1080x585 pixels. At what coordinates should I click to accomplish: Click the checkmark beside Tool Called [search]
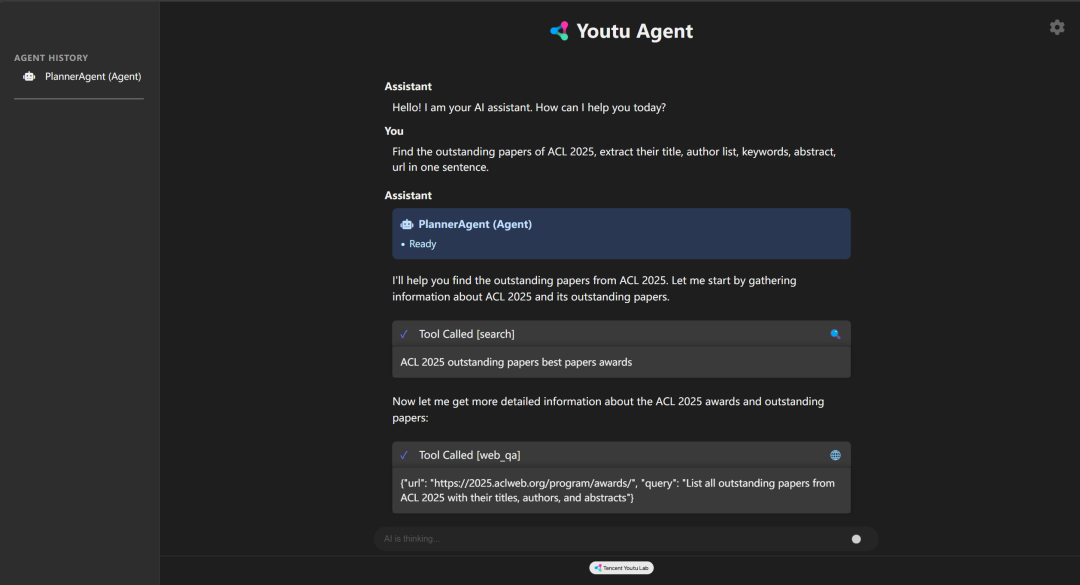(404, 334)
